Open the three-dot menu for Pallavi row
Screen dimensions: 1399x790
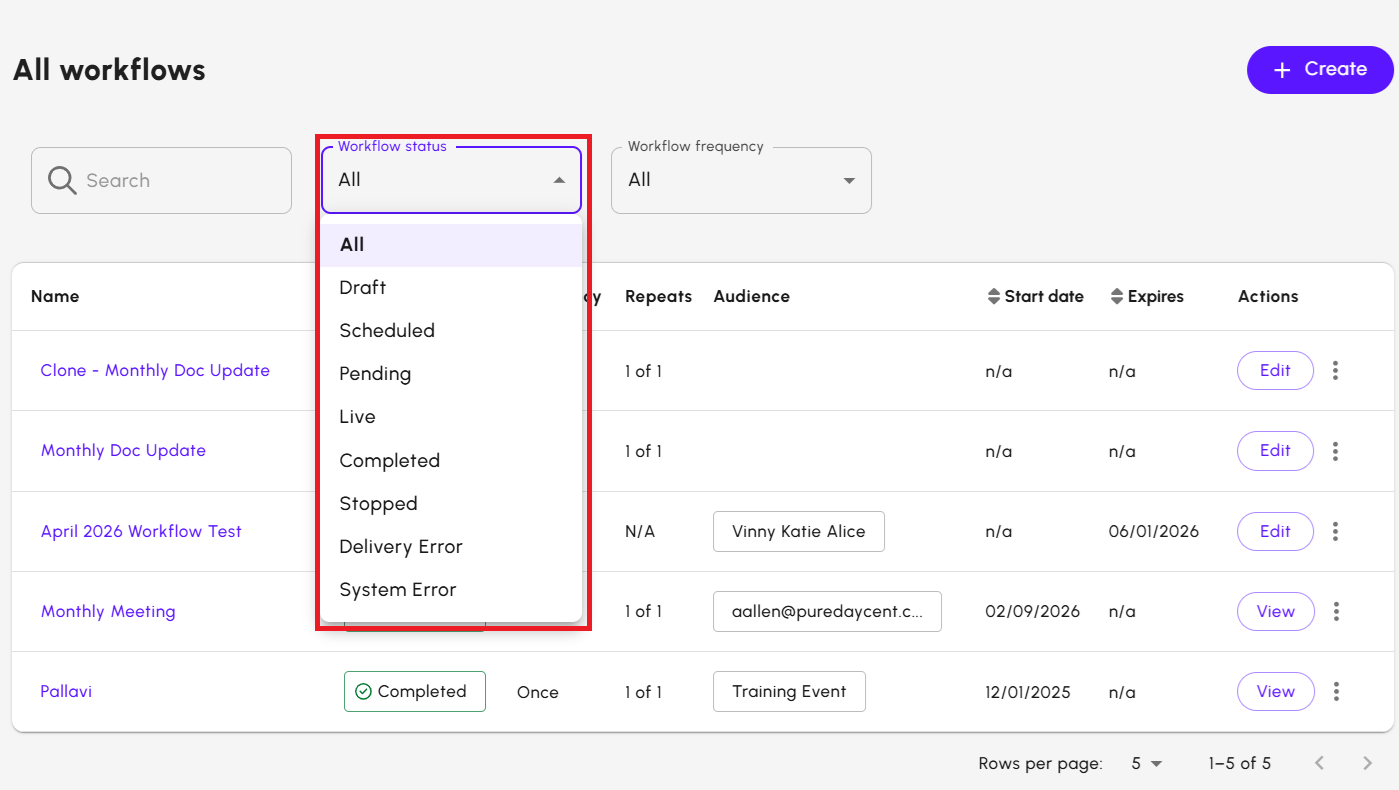pyautogui.click(x=1336, y=691)
